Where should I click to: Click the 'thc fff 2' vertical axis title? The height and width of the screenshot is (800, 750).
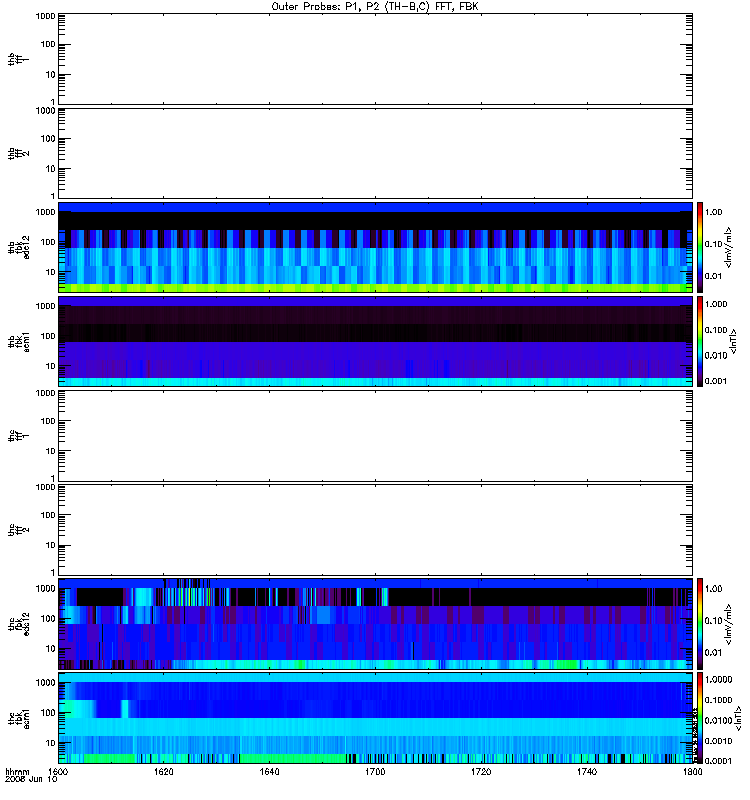click(19, 530)
